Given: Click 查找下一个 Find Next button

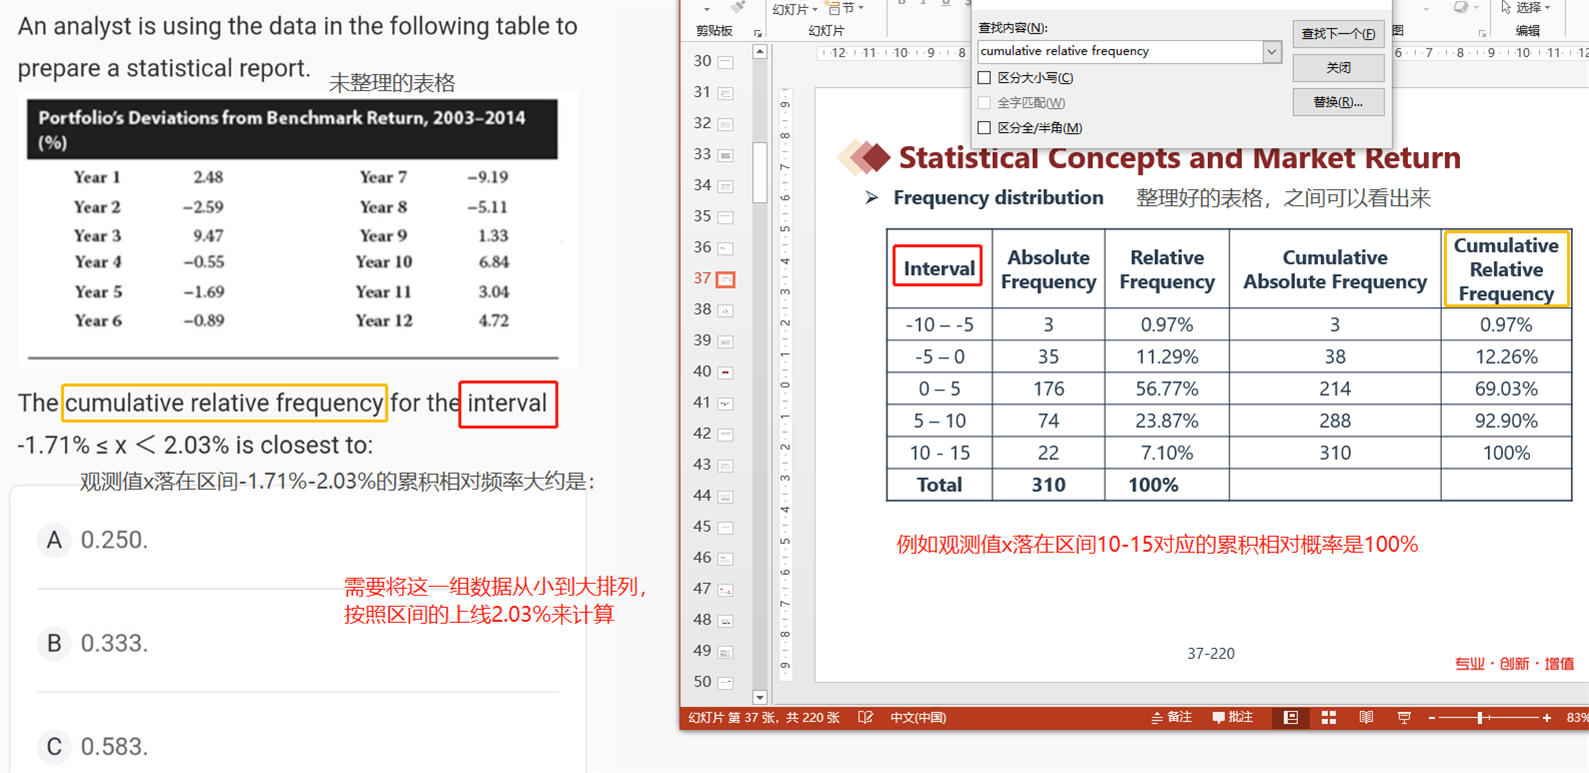Looking at the screenshot, I should [x=1338, y=34].
